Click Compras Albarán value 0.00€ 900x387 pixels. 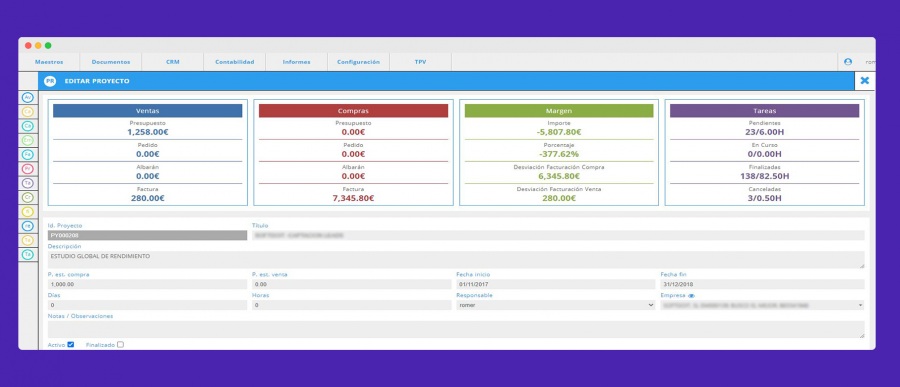(354, 176)
